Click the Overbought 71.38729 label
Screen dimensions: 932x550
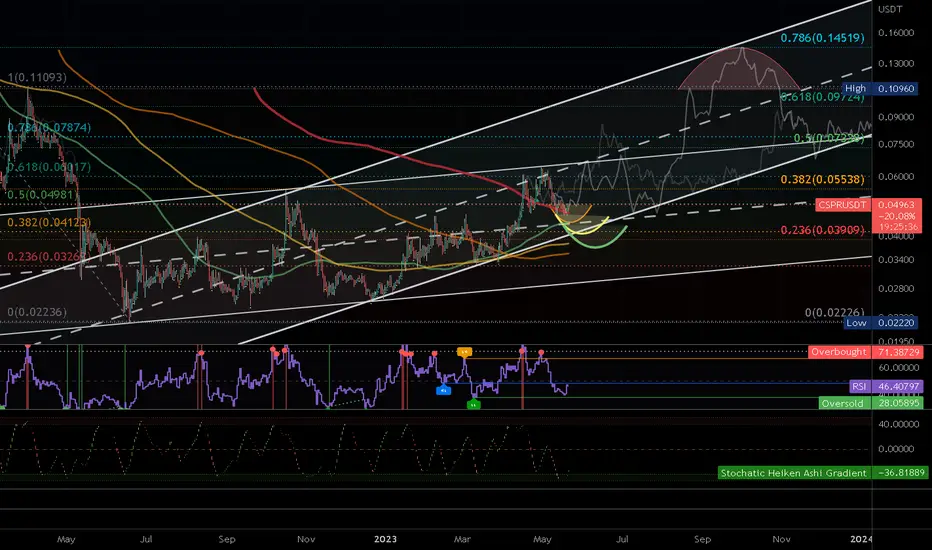(865, 352)
